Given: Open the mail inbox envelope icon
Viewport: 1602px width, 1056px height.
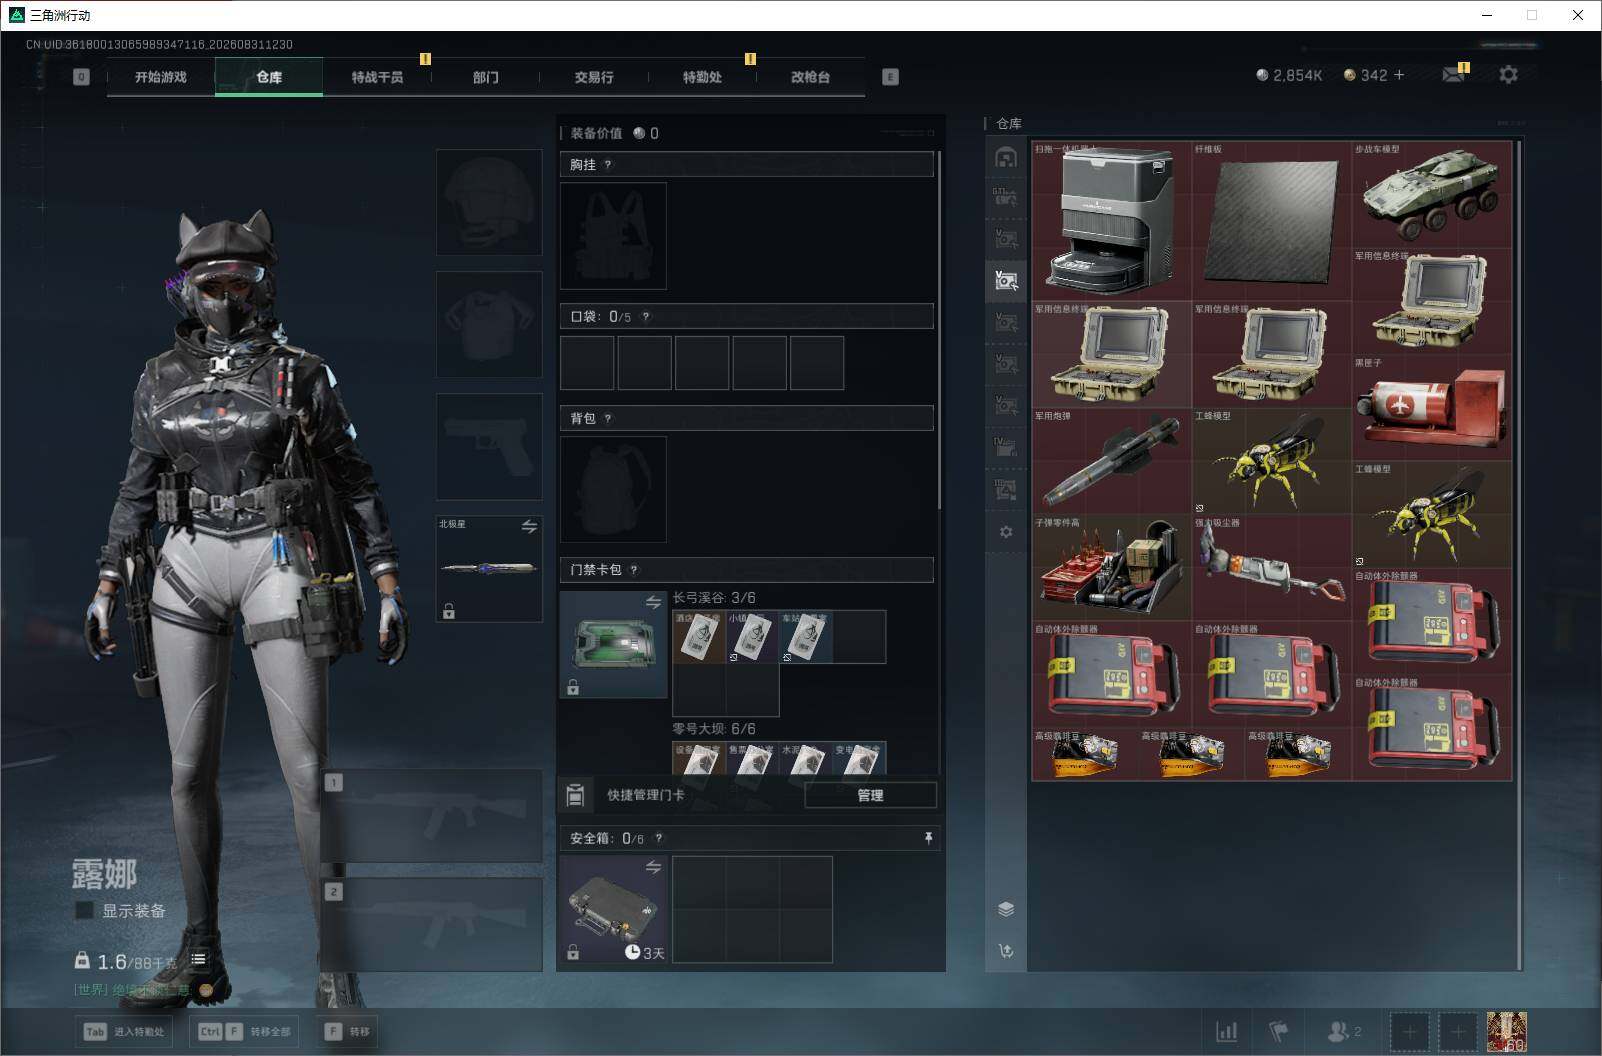Looking at the screenshot, I should coord(1454,75).
